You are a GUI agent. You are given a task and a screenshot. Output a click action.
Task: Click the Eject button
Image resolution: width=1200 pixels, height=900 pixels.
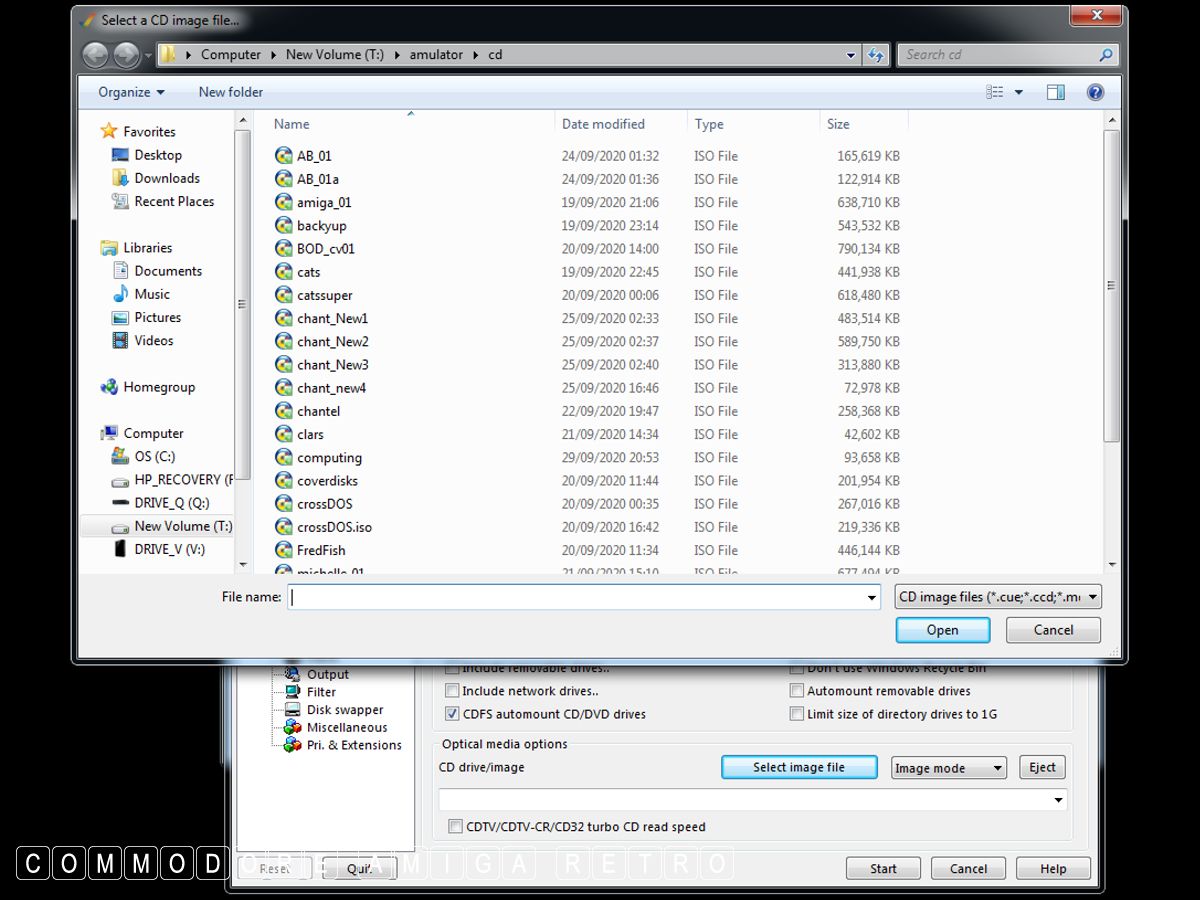(1042, 767)
